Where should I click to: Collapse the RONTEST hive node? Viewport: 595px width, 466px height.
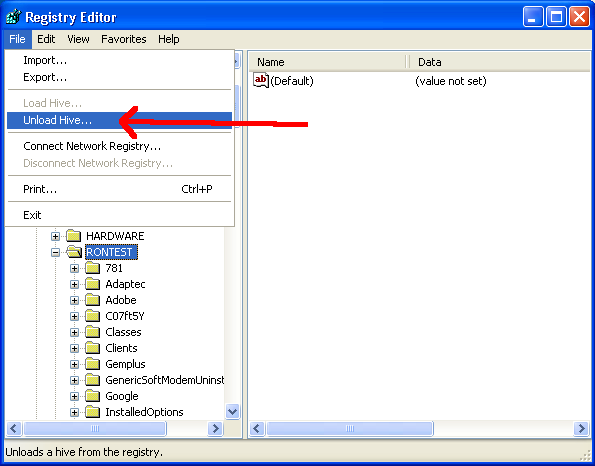pyautogui.click(x=55, y=252)
